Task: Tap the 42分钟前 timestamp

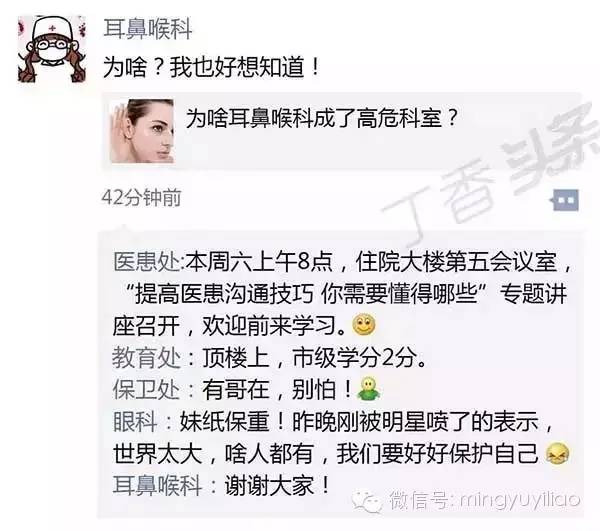Action: point(142,198)
